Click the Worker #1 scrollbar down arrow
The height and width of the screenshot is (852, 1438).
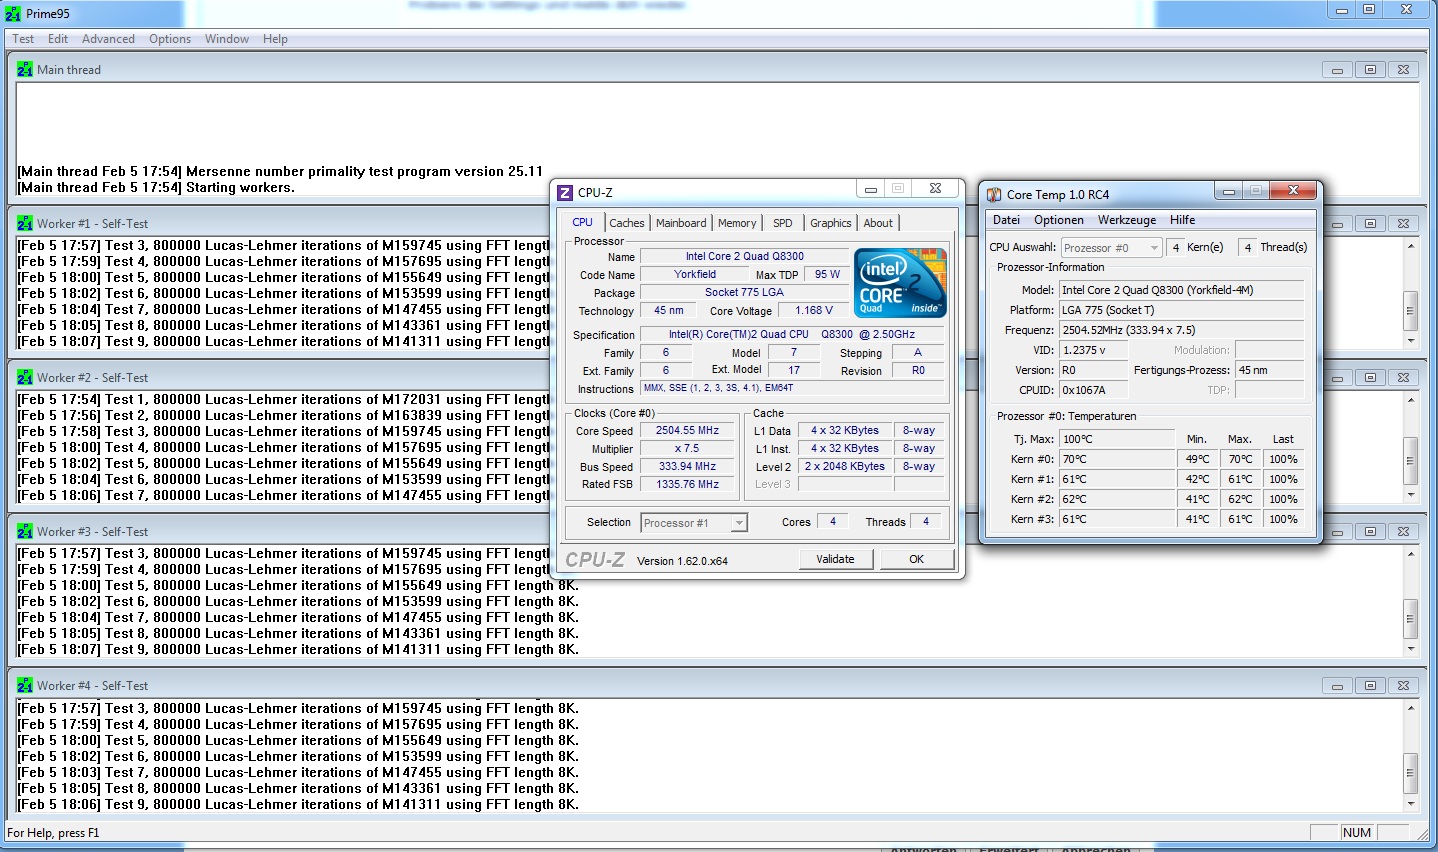point(1411,341)
